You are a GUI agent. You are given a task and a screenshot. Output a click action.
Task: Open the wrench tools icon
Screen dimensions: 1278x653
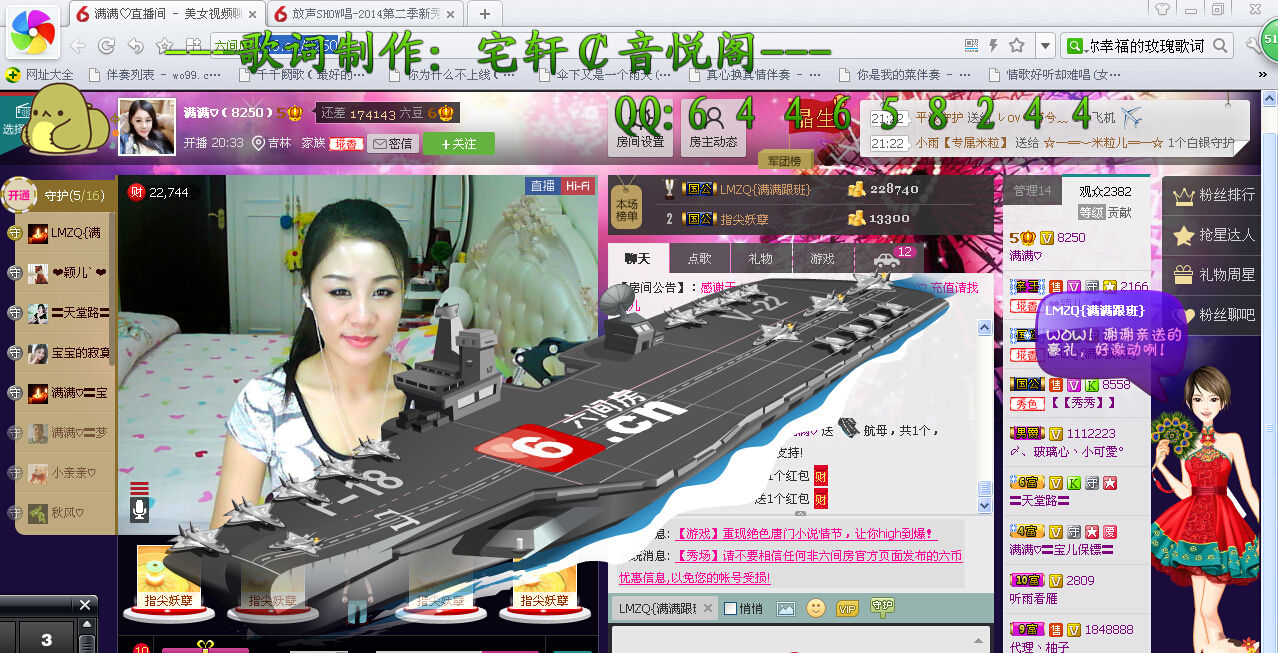(x=1254, y=45)
